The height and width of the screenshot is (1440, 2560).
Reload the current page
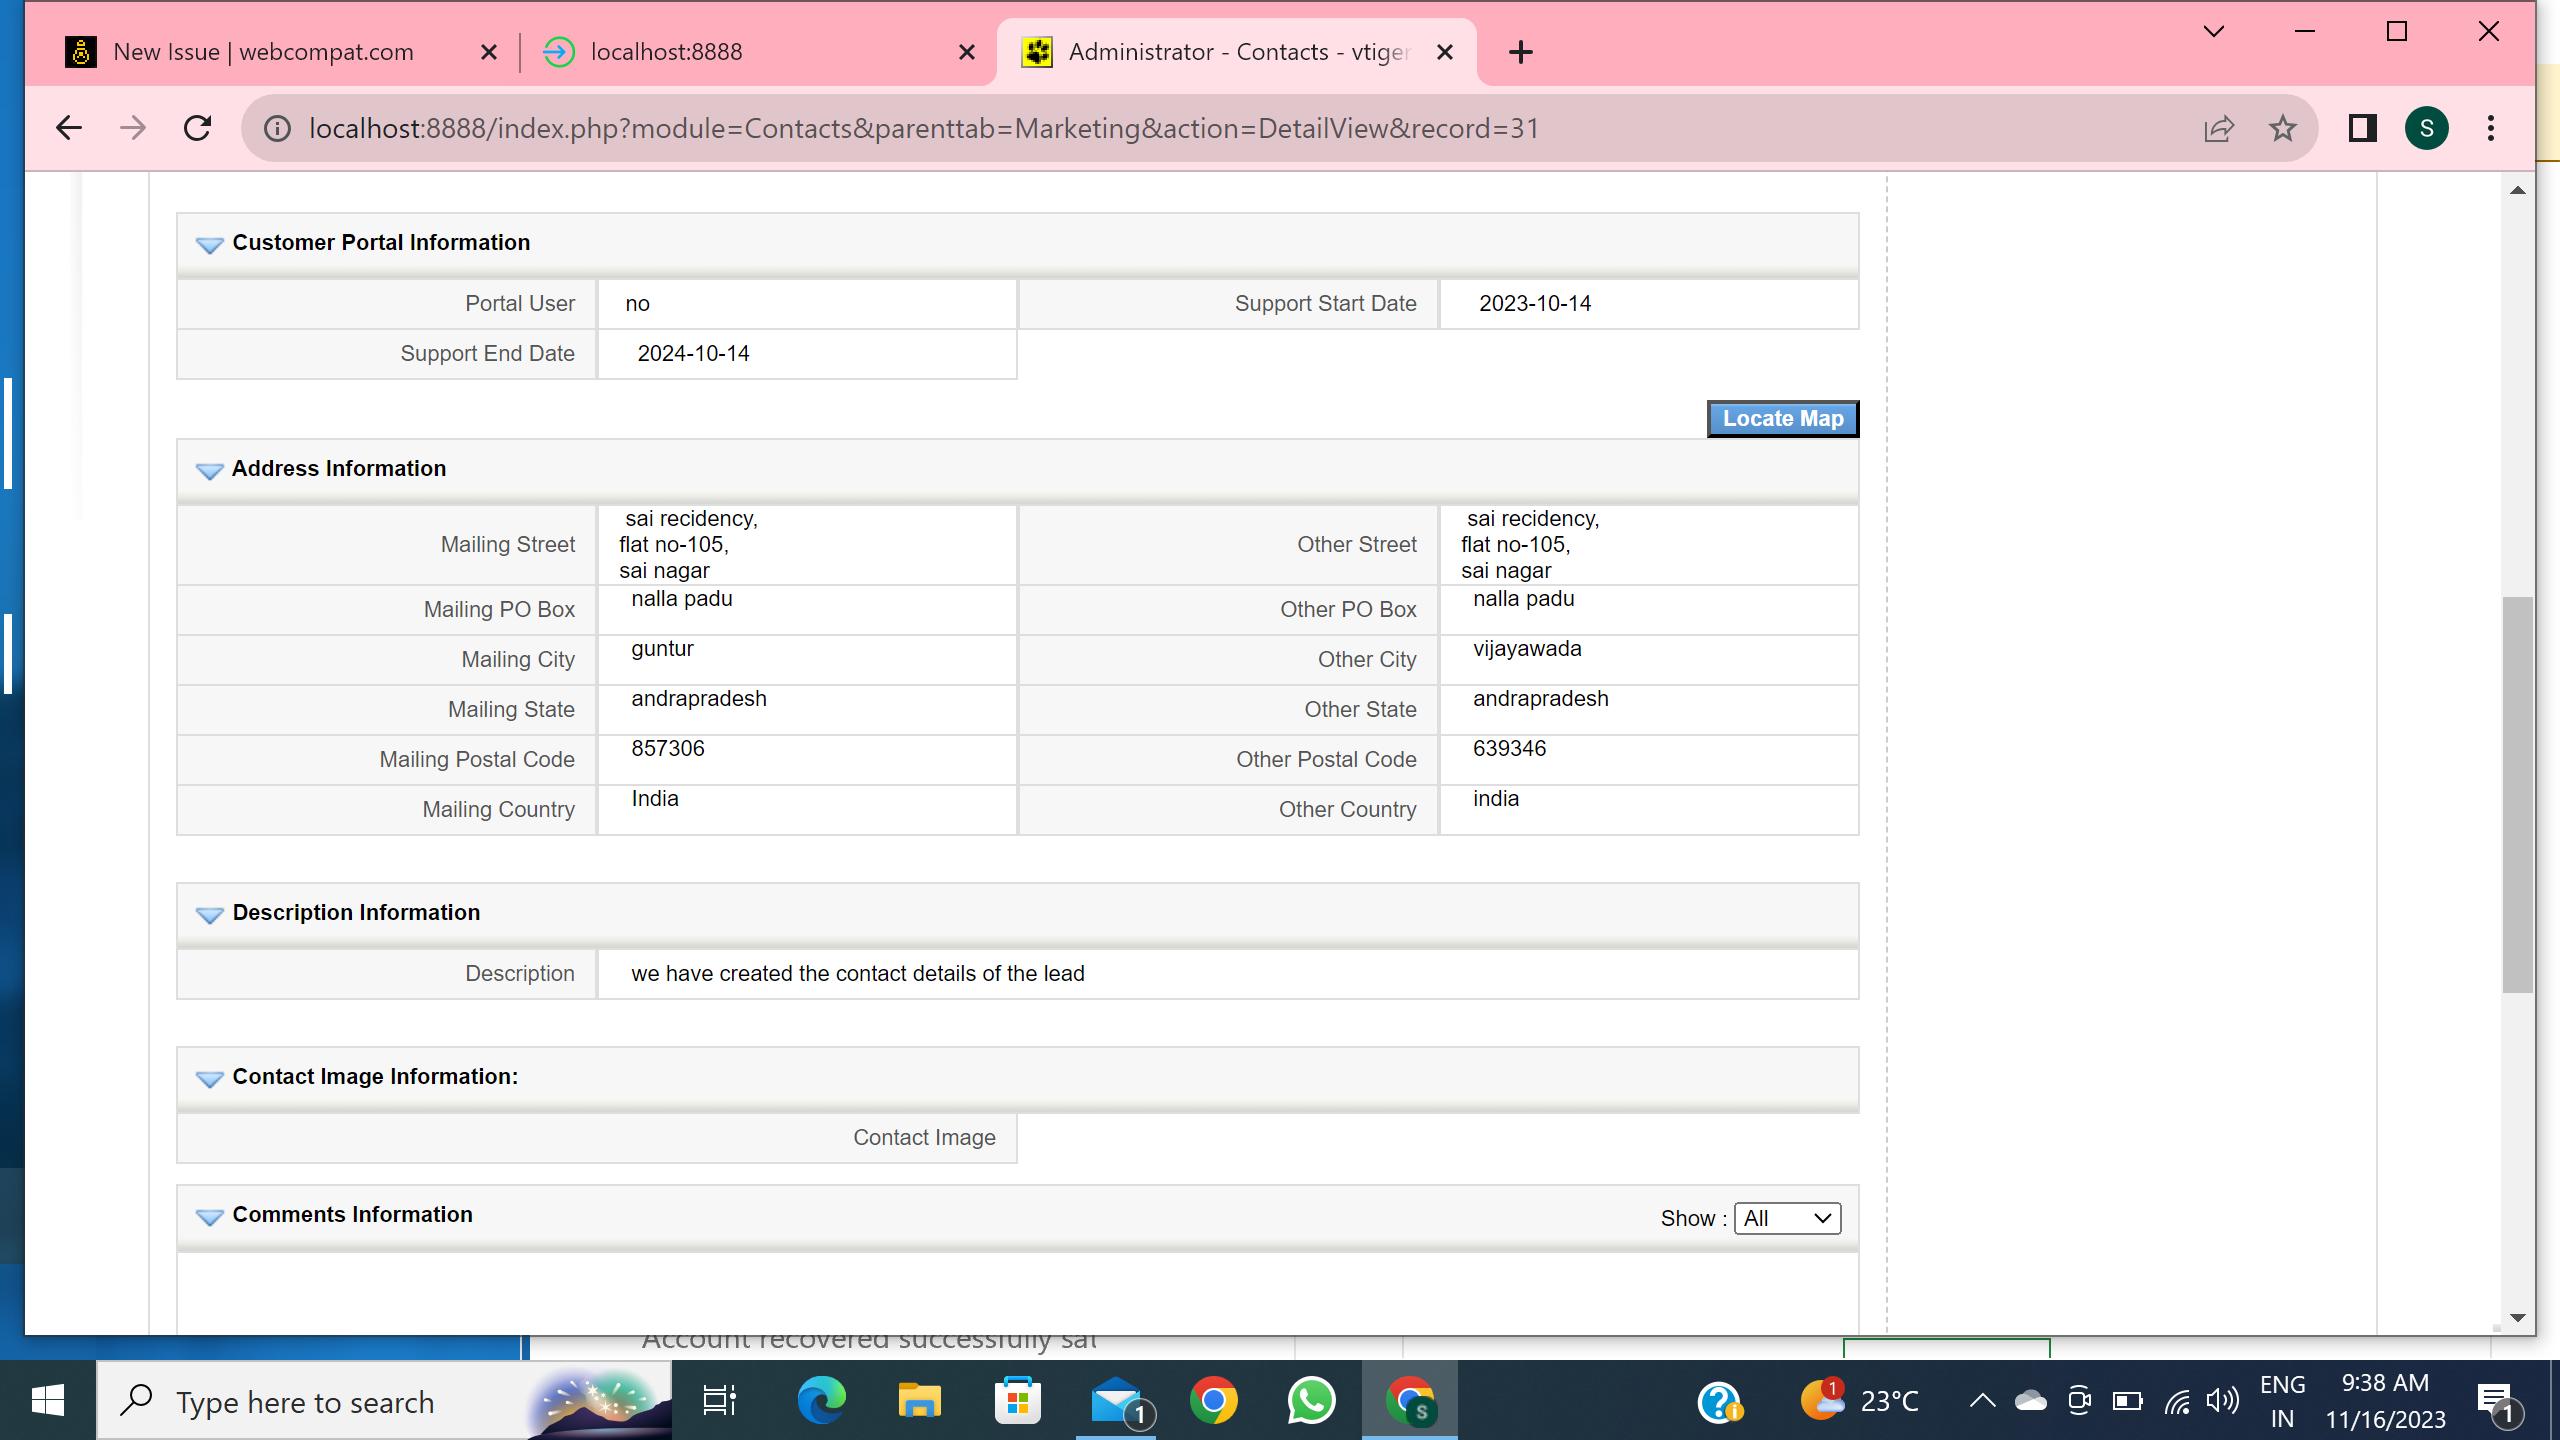pos(196,127)
